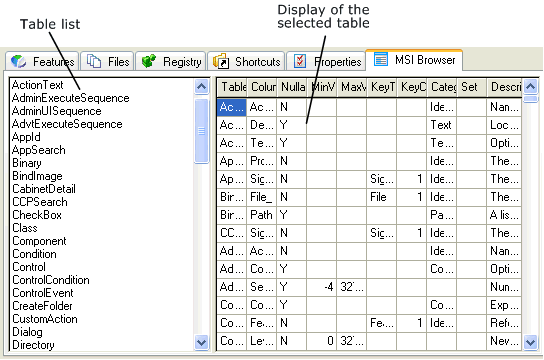Click the Column column header
Viewport: 544px width, 360px height.
pyautogui.click(x=262, y=87)
